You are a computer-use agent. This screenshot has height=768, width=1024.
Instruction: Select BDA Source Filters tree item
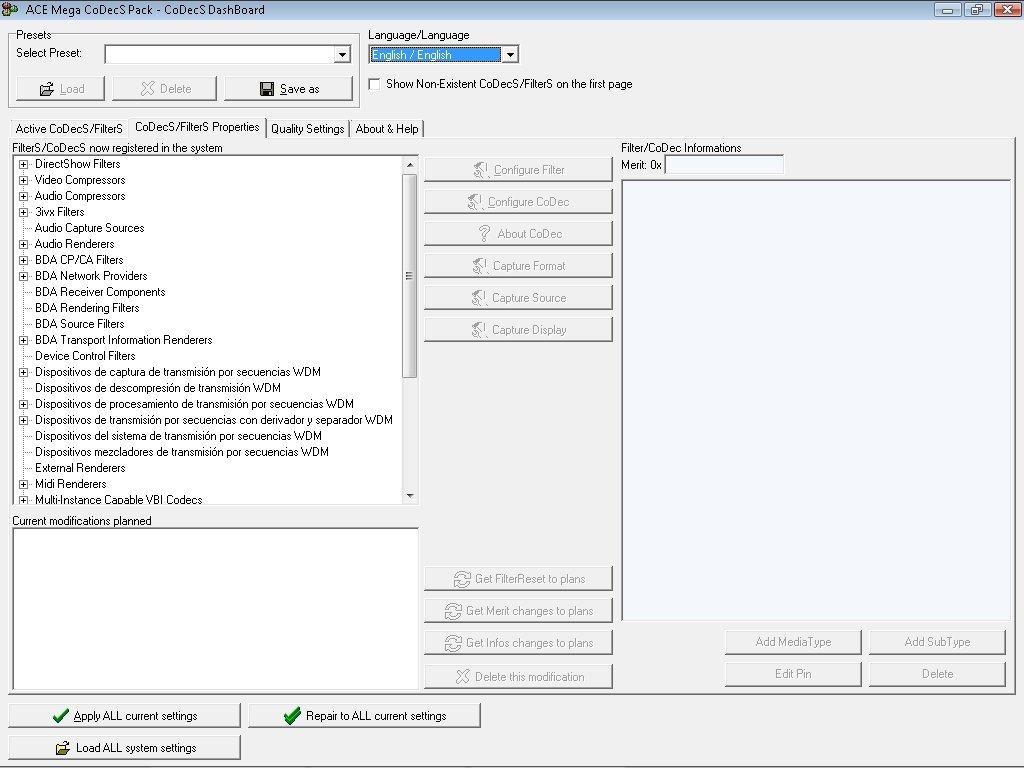tap(80, 324)
